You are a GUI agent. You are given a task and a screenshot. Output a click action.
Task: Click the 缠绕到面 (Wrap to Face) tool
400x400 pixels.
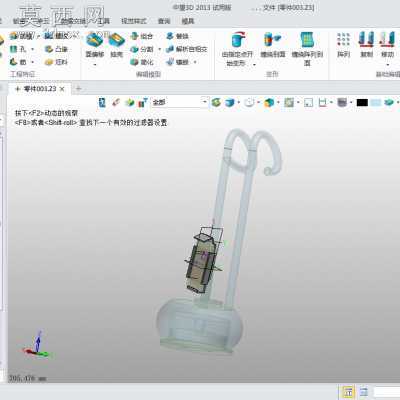273,45
